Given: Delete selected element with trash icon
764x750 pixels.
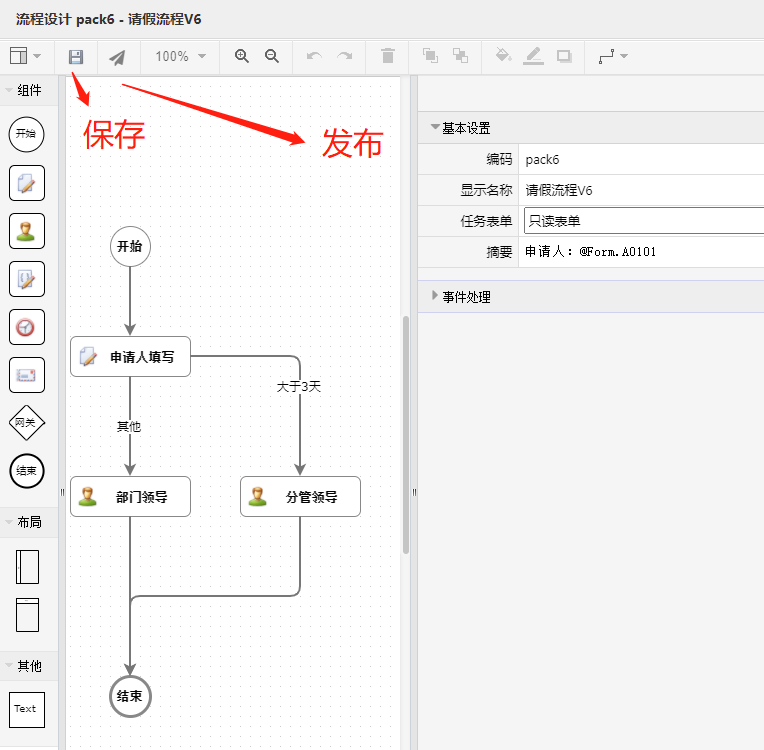Looking at the screenshot, I should (x=388, y=56).
